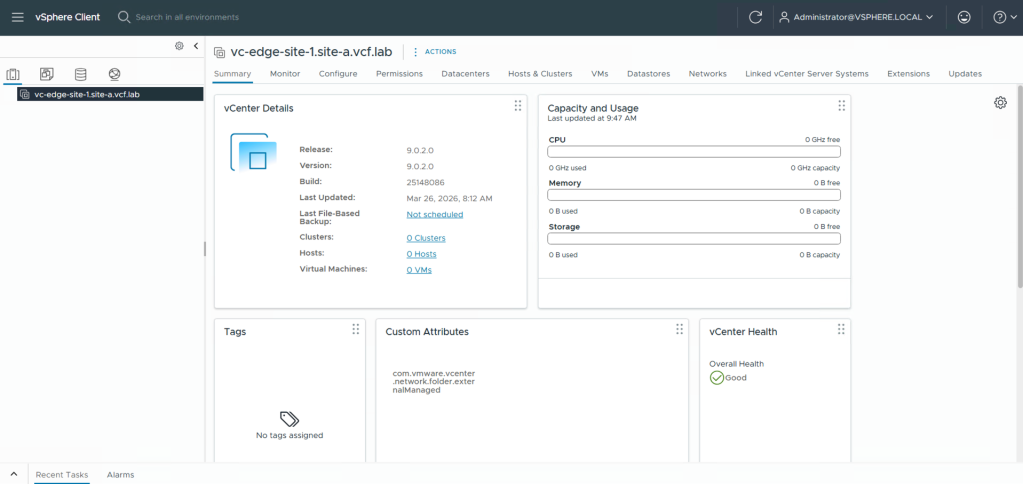Switch to Alarms tab

point(121,475)
